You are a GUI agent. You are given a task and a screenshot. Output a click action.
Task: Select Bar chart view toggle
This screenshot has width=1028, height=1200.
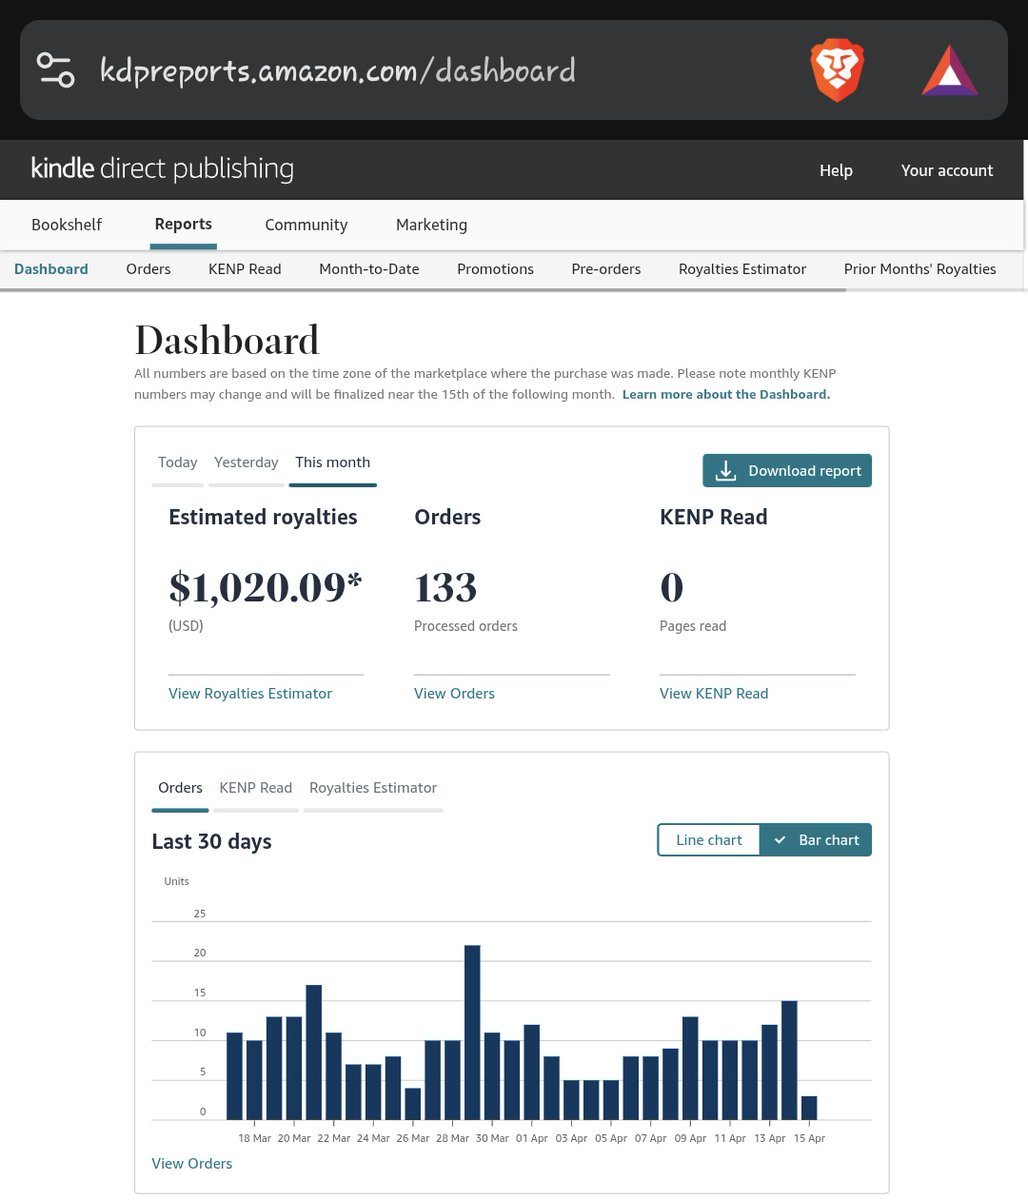coord(816,840)
